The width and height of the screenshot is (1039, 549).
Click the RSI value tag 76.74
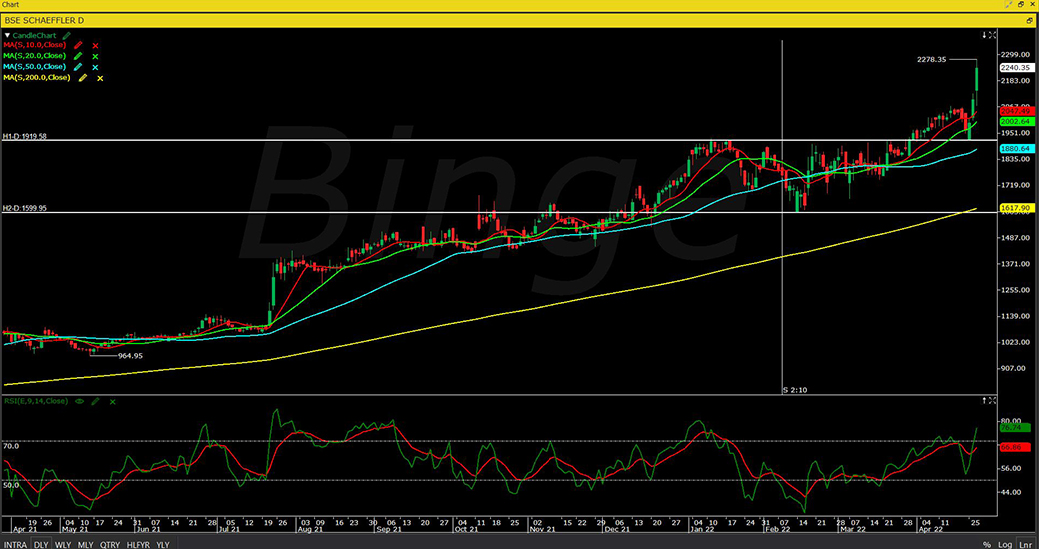click(x=1014, y=428)
